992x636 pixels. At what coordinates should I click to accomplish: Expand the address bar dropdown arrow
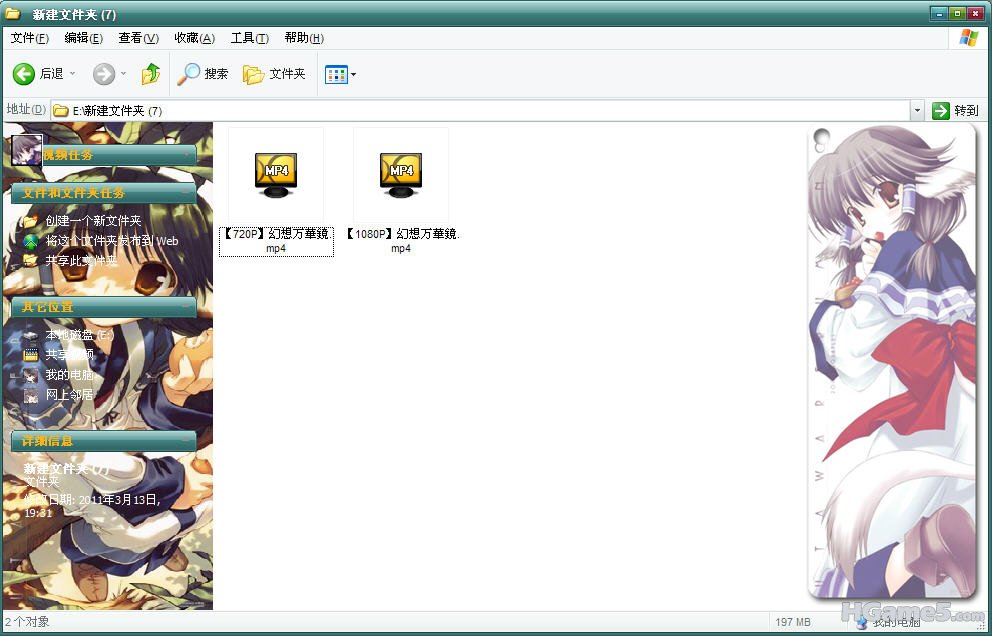point(917,110)
